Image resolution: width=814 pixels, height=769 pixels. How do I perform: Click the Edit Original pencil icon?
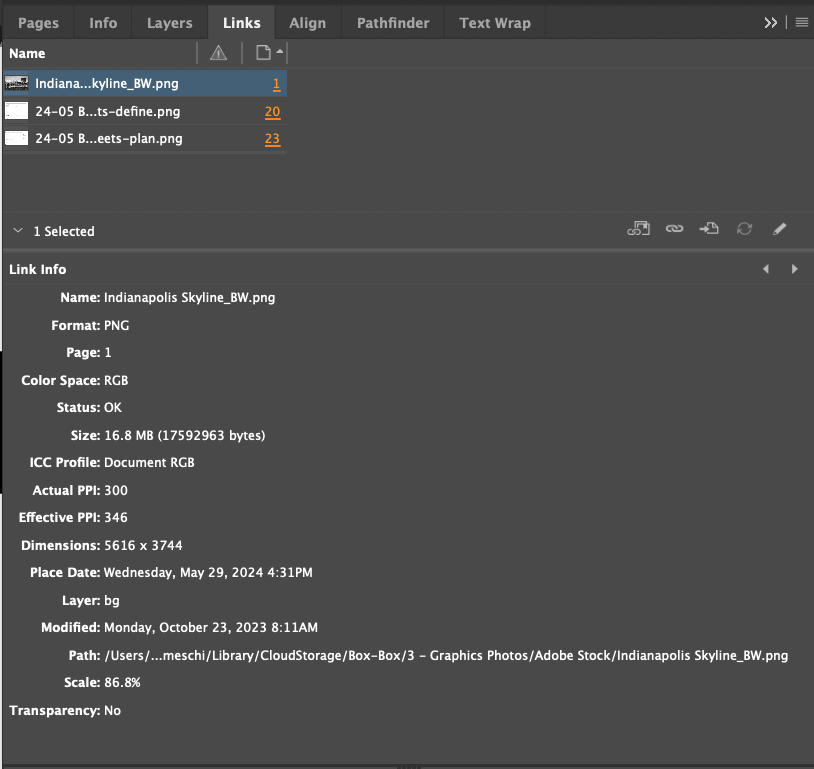779,228
